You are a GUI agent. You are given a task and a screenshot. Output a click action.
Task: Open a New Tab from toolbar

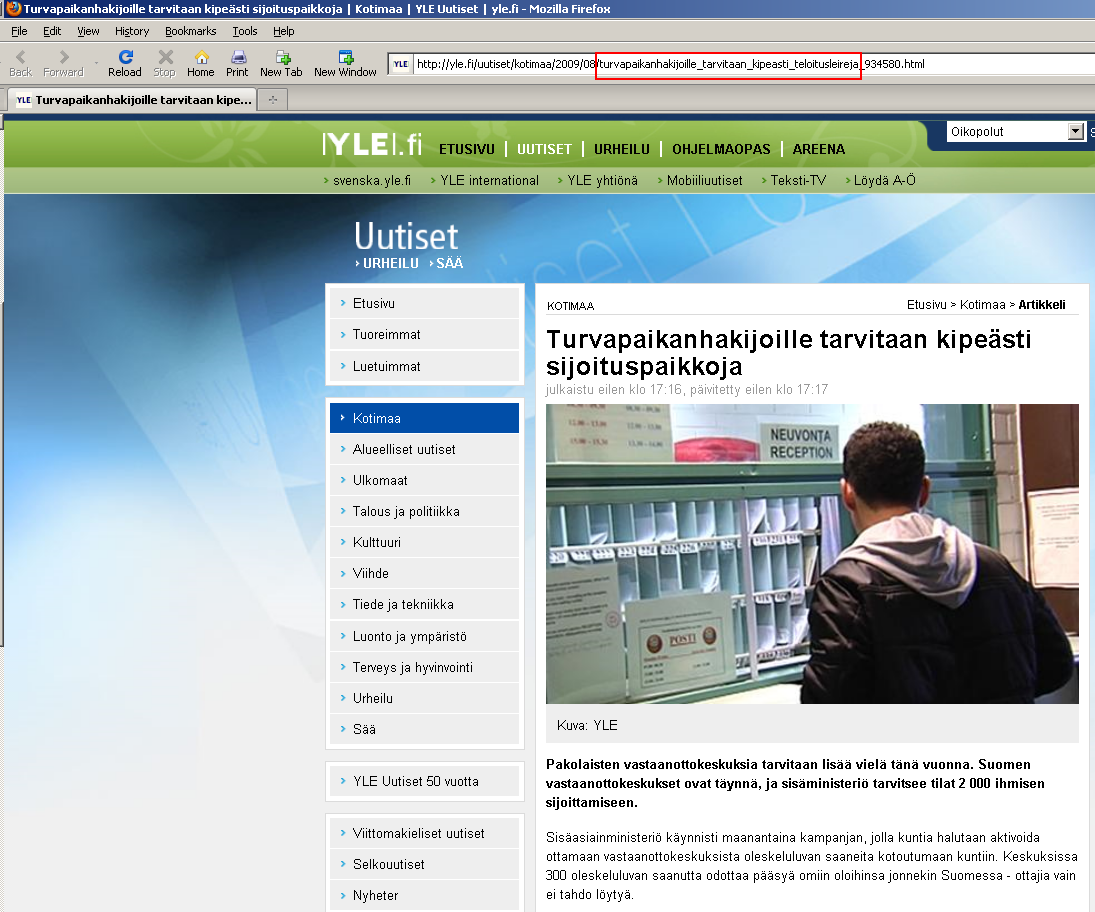[281, 58]
